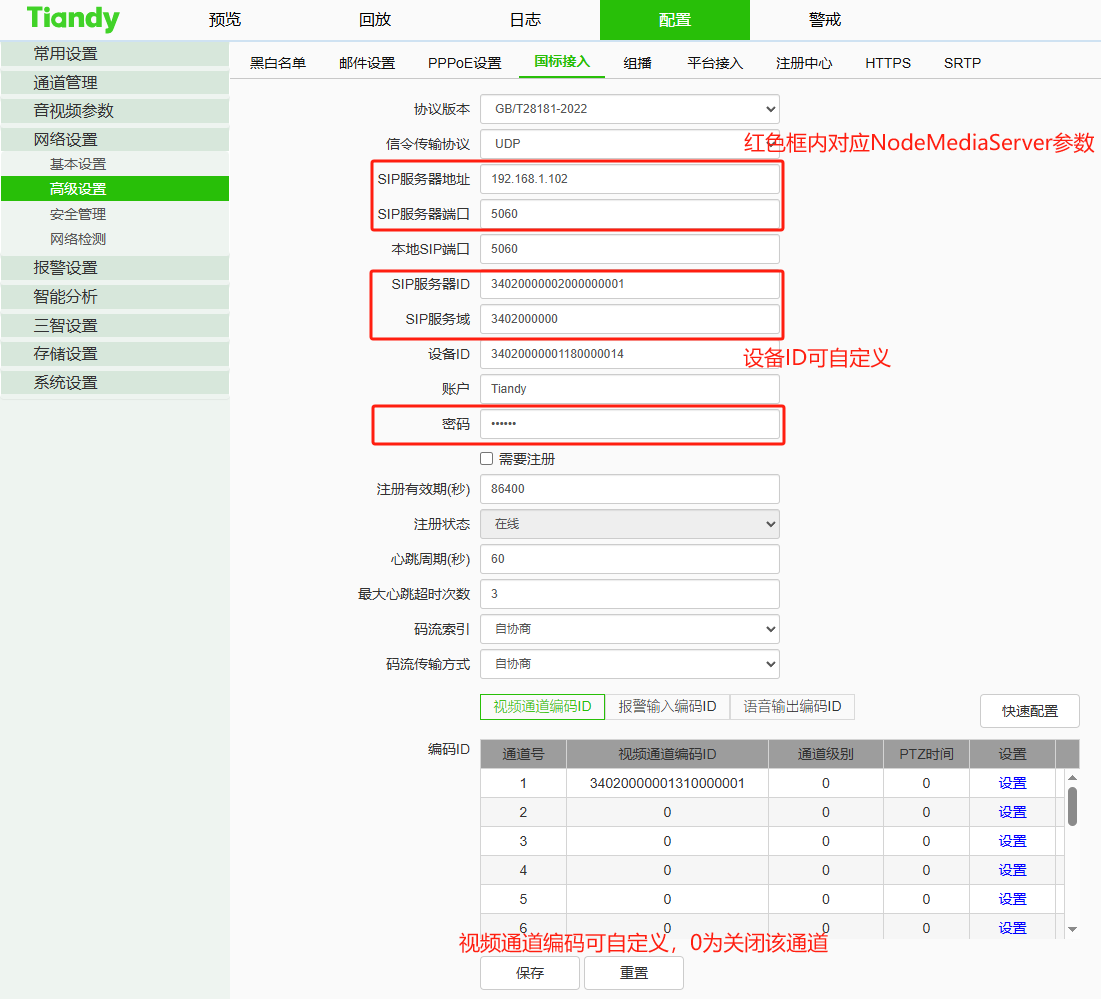Click the SIP服务器ID input field
This screenshot has width=1101, height=999.
click(x=630, y=284)
